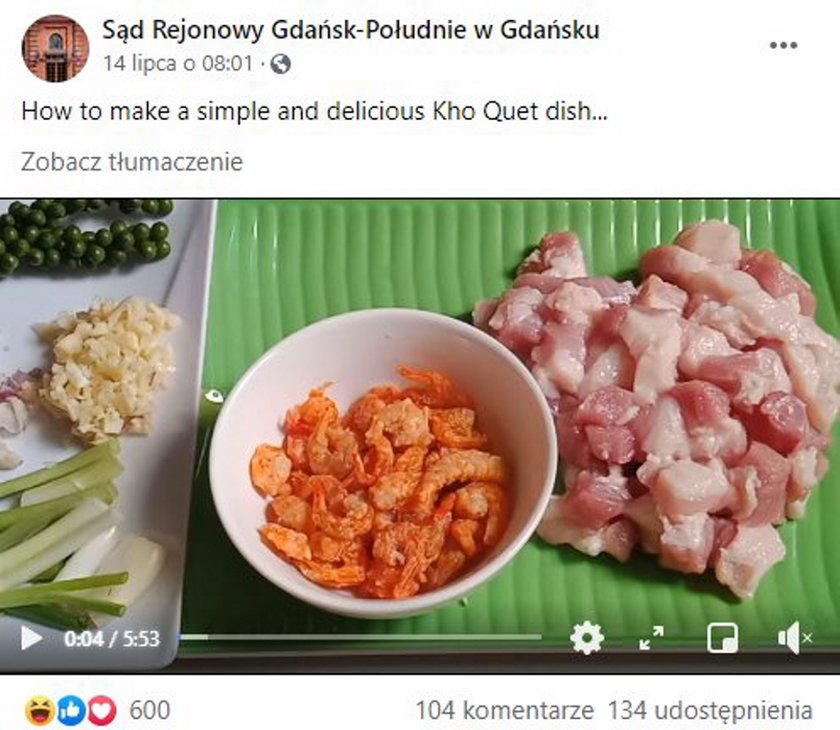Open the post options three-dot menu
Image resolution: width=840 pixels, height=730 pixels.
(x=783, y=46)
